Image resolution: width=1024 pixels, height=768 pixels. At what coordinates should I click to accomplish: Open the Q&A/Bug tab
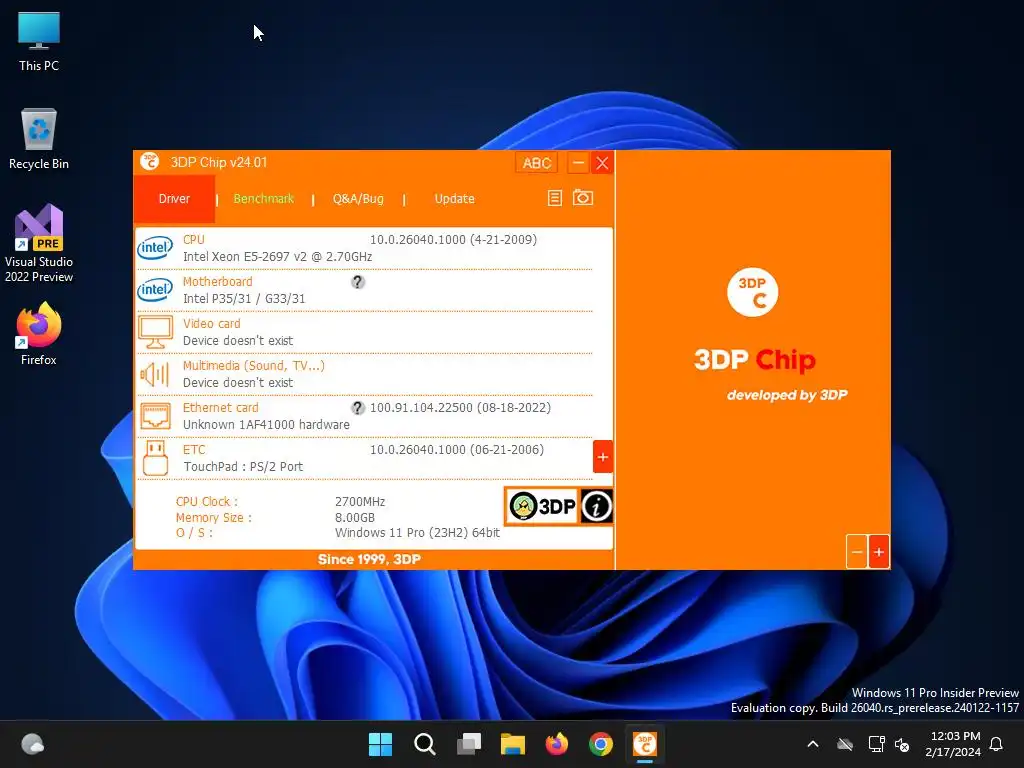tap(358, 199)
